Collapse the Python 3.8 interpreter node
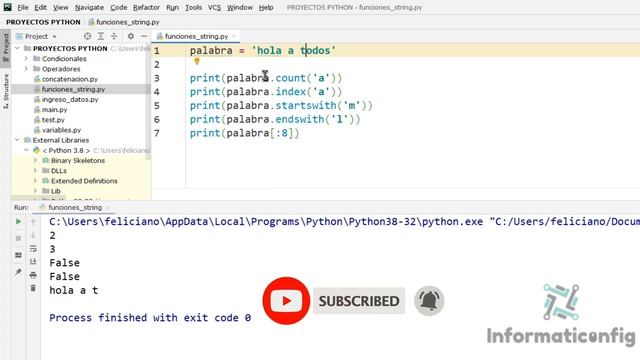Image resolution: width=640 pixels, height=360 pixels. pyautogui.click(x=26, y=150)
